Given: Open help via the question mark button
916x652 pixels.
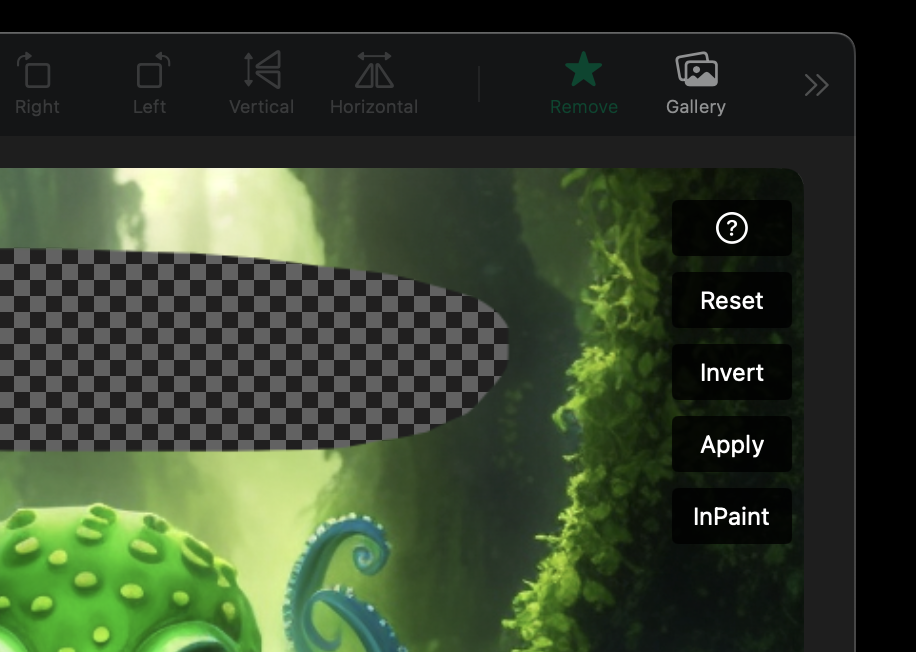Looking at the screenshot, I should coord(731,229).
